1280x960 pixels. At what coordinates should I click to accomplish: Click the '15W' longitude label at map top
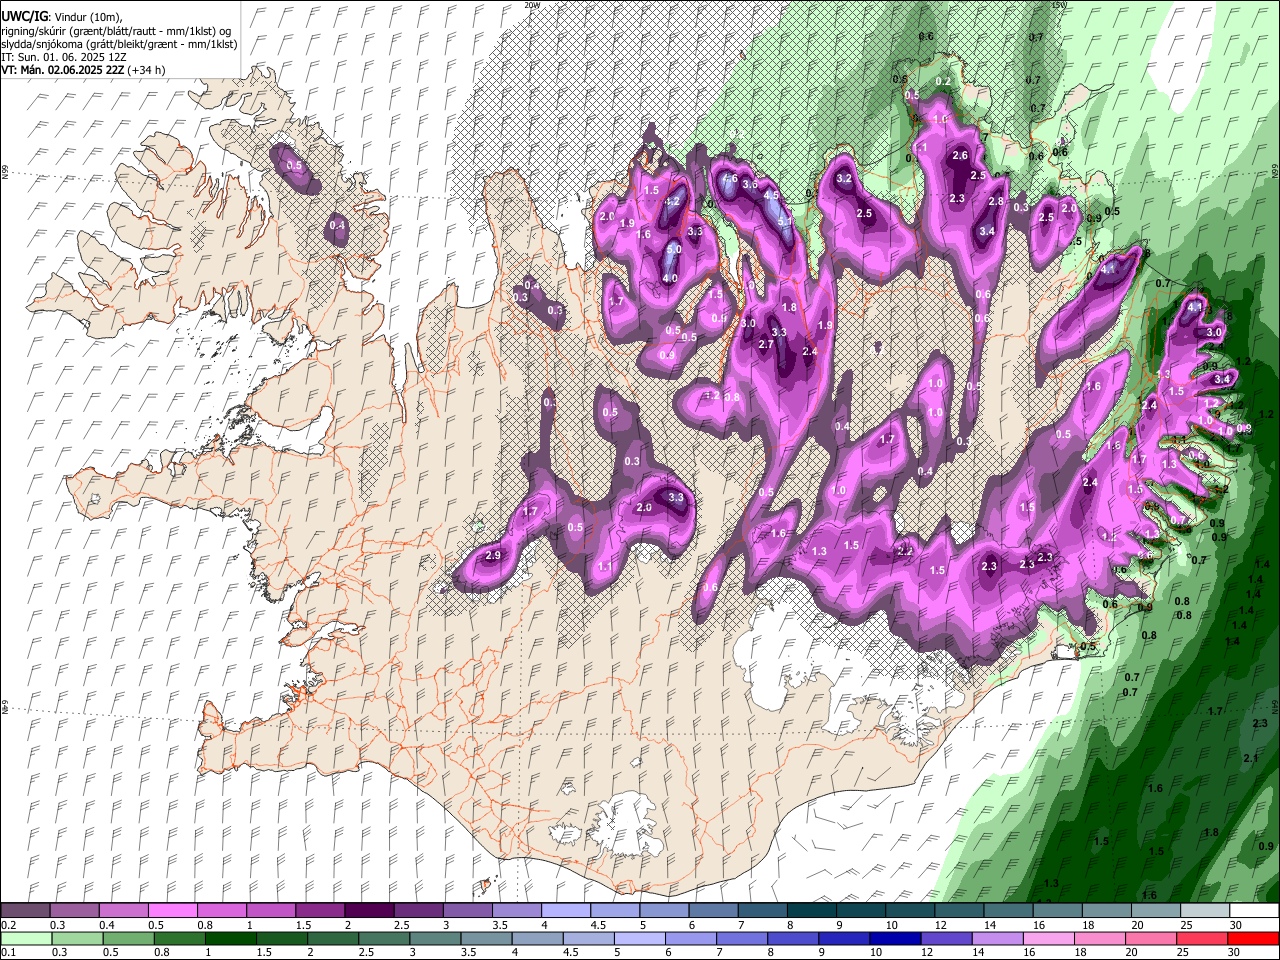(x=1059, y=5)
